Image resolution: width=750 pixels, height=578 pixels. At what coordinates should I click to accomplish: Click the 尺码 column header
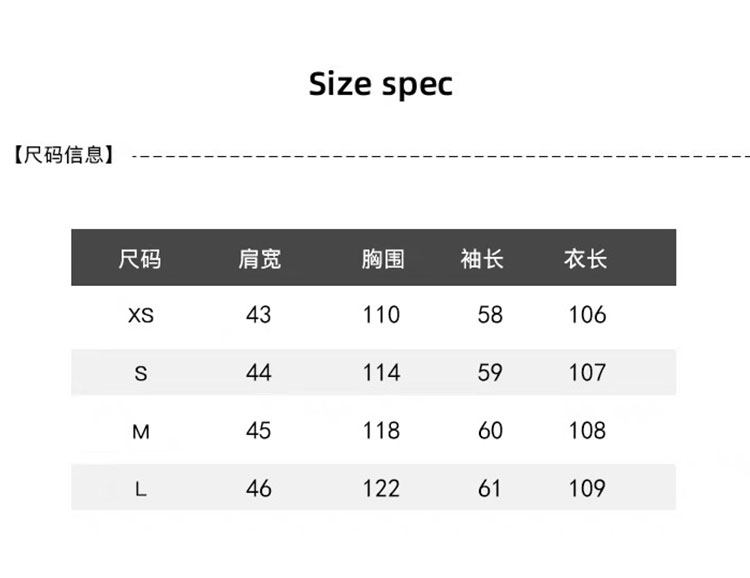click(x=140, y=259)
